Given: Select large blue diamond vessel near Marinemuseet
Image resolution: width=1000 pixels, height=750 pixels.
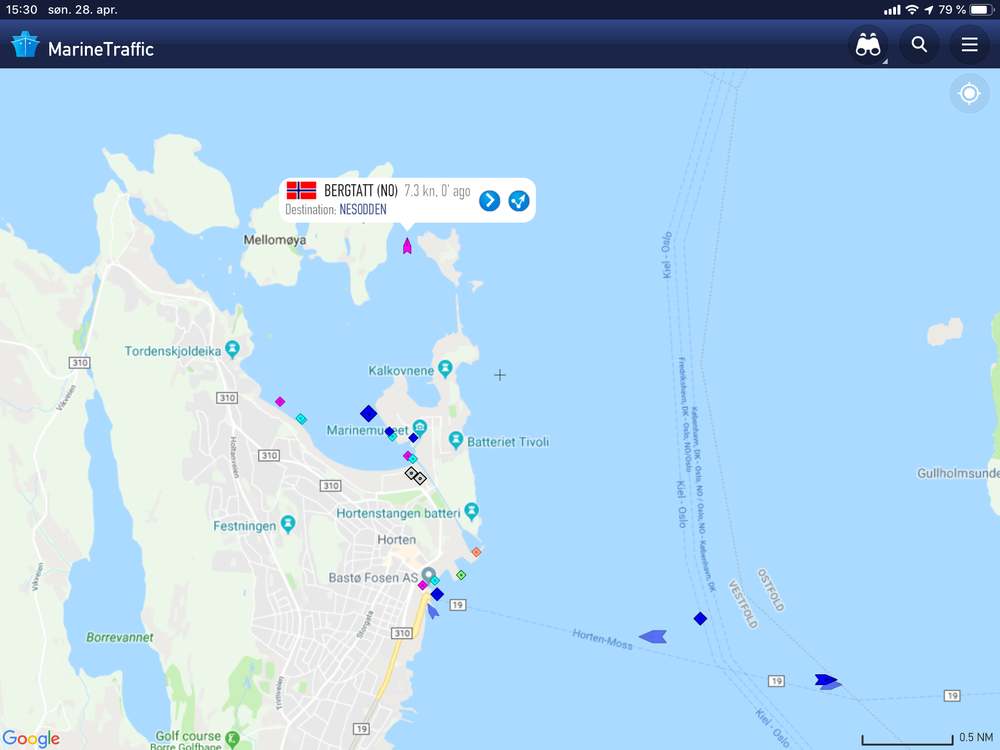Looking at the screenshot, I should point(368,413).
